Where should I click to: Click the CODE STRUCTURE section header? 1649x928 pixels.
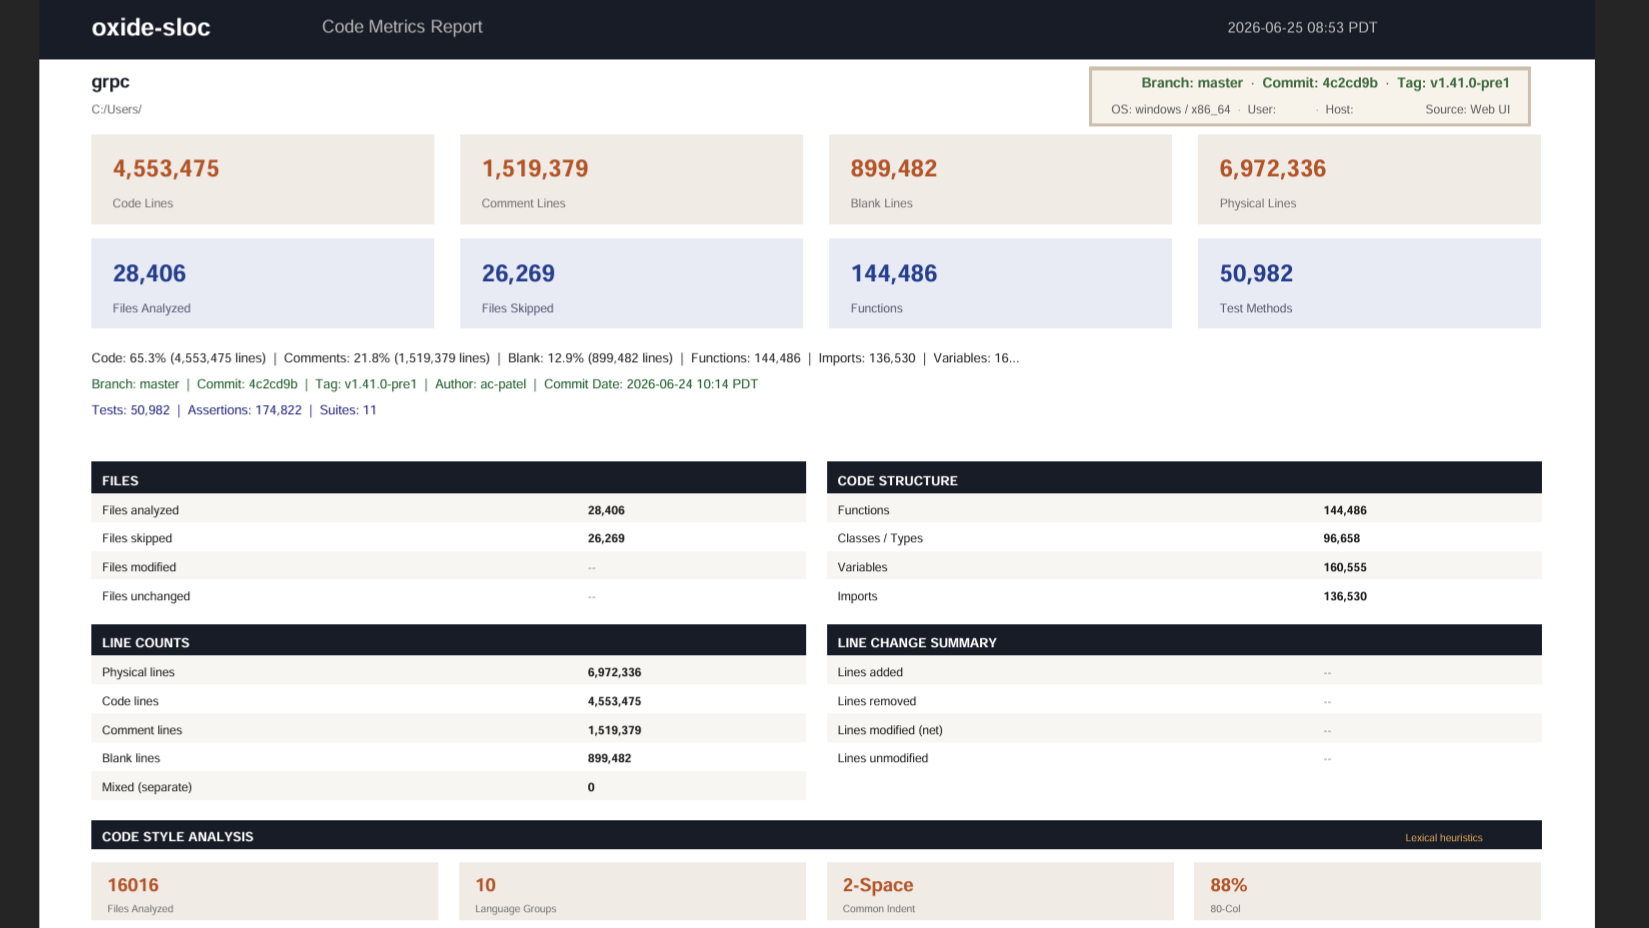1184,478
